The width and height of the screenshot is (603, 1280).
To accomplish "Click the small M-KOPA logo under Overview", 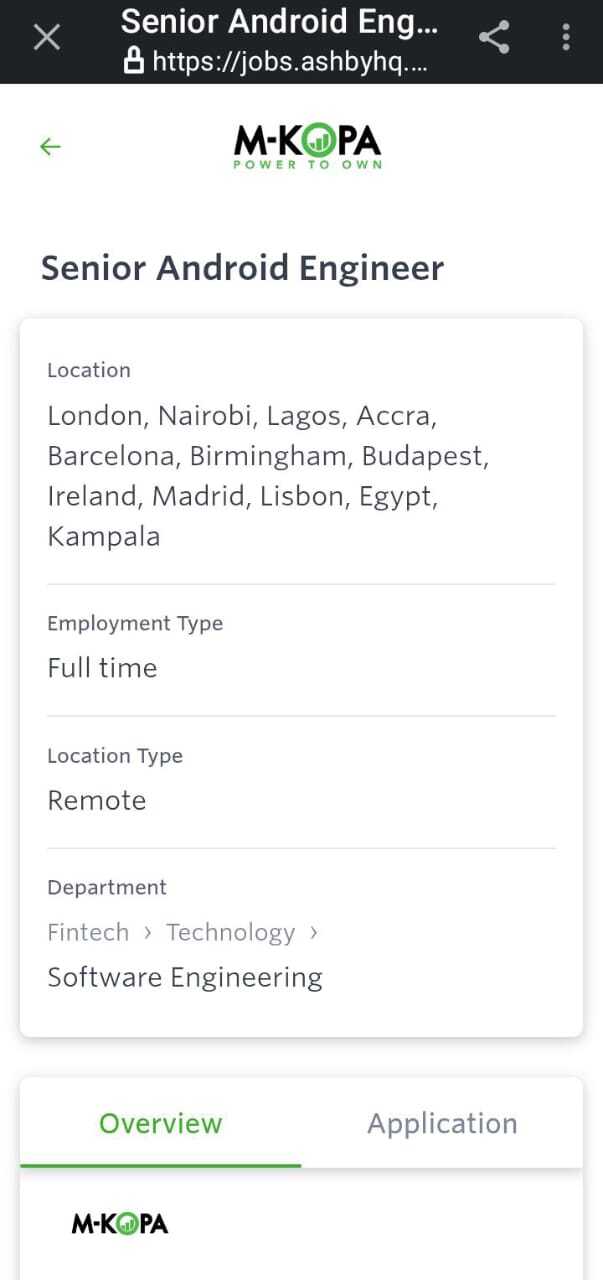I will click(x=120, y=1223).
